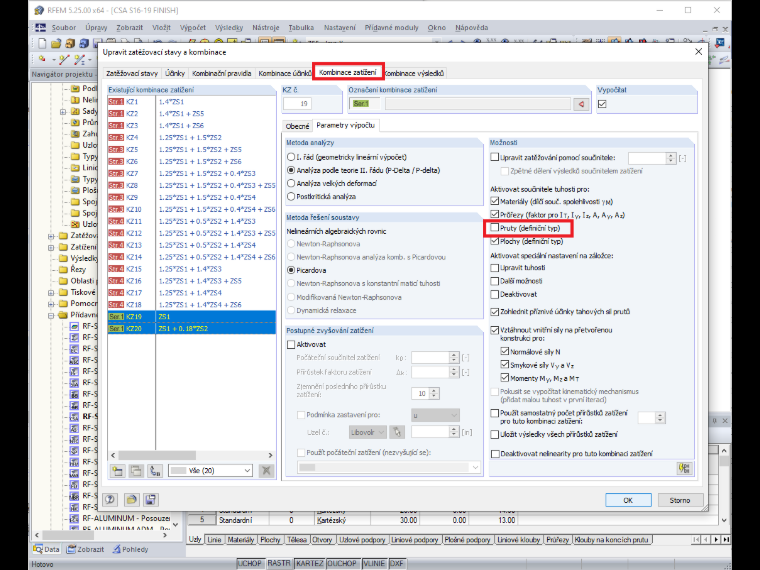Create new load combination icon button

point(118,471)
